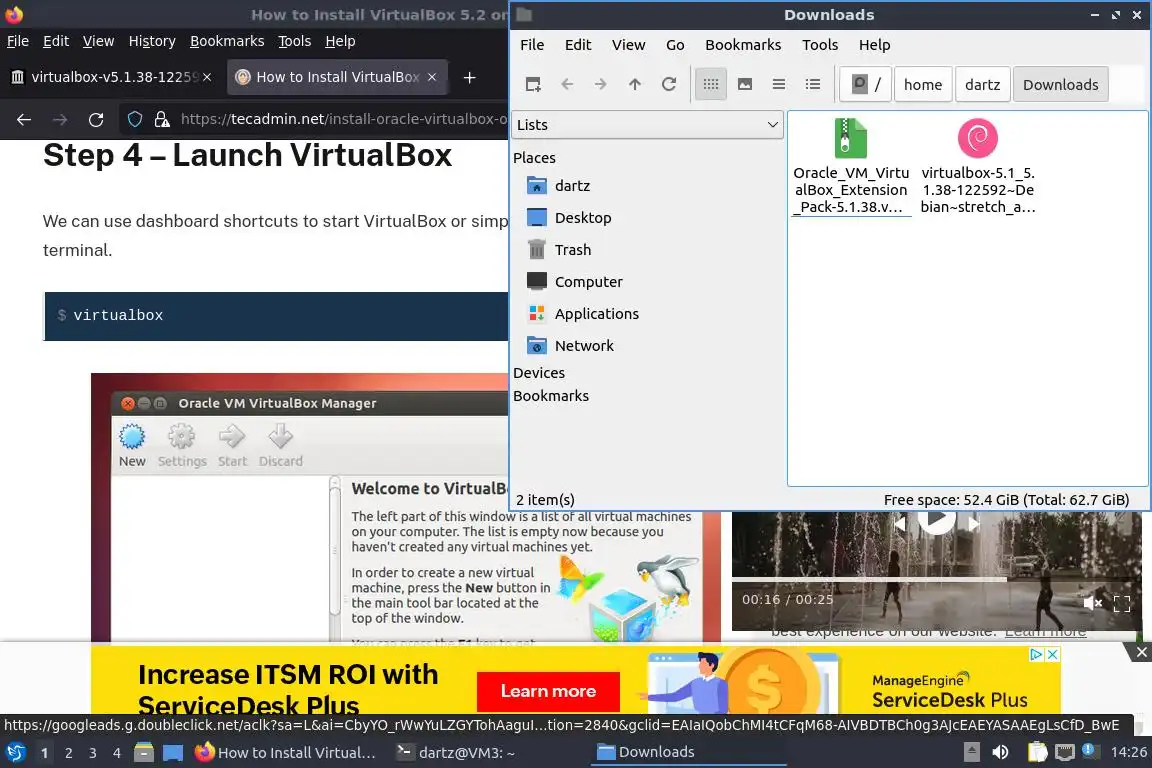Select the root path button

tap(866, 85)
